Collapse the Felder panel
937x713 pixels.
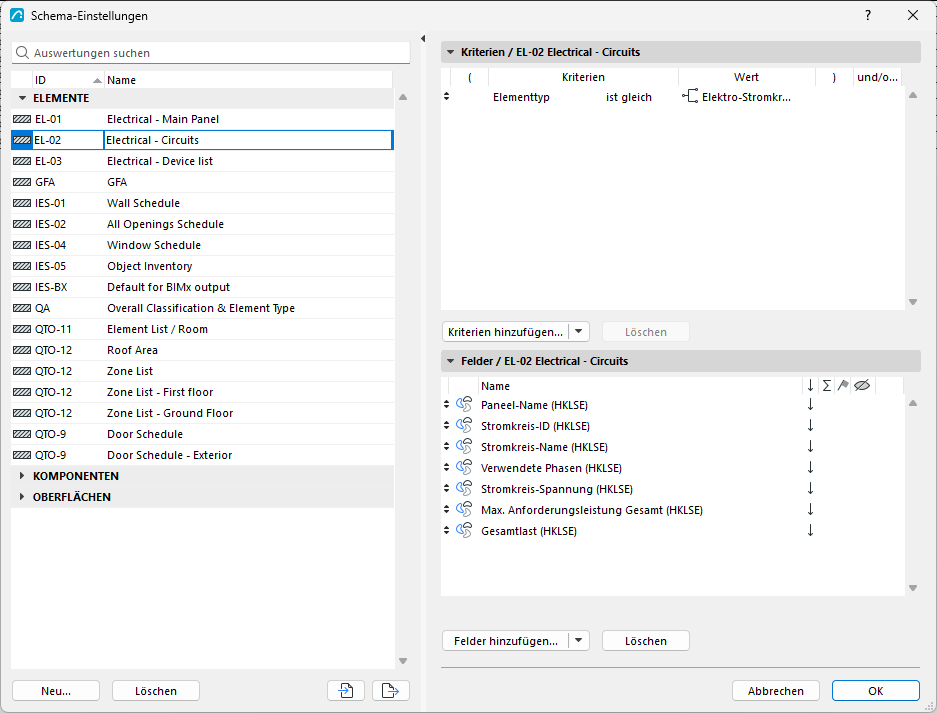(451, 361)
